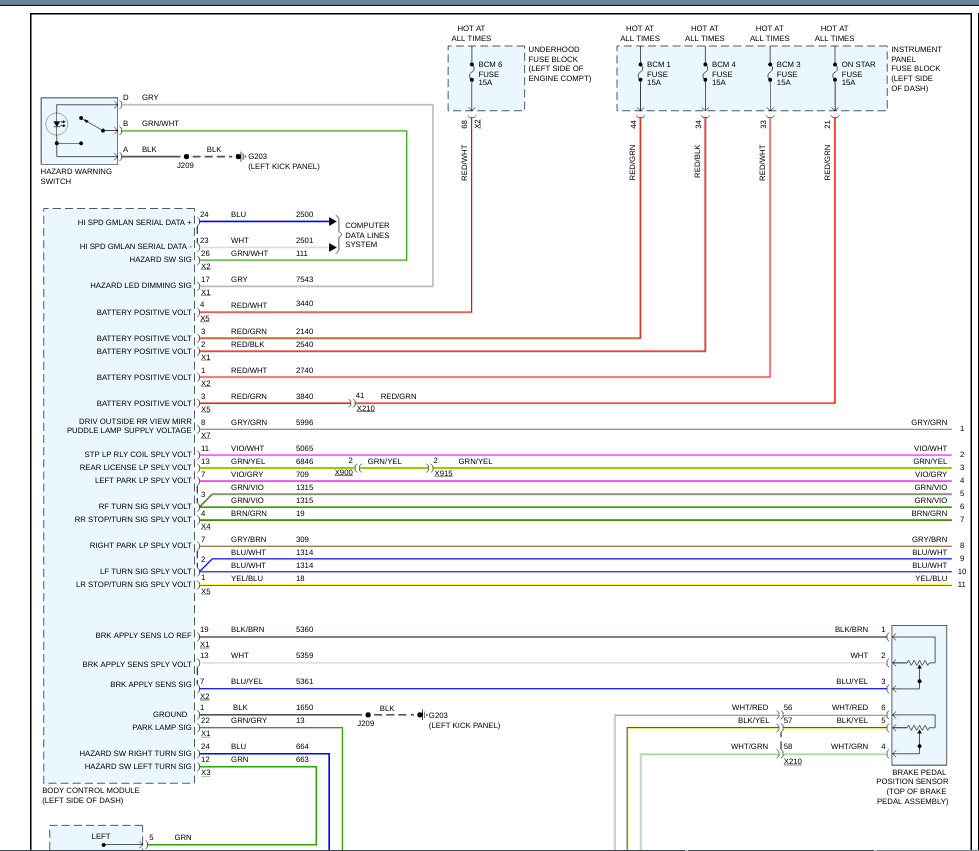Select the Hazard Warning Switch component symbol

pyautogui.click(x=79, y=130)
